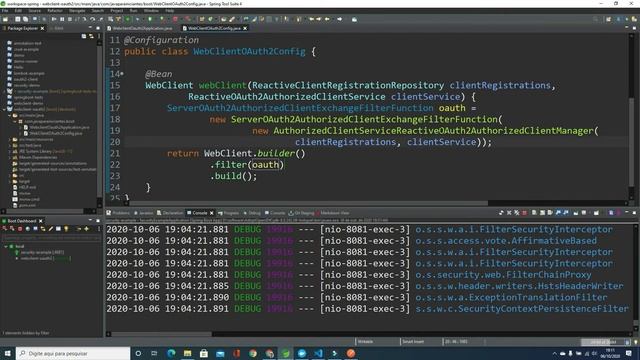Open the Spring Tool Suite taskbar icon
This screenshot has width=640, height=360.
pyautogui.click(x=285, y=353)
